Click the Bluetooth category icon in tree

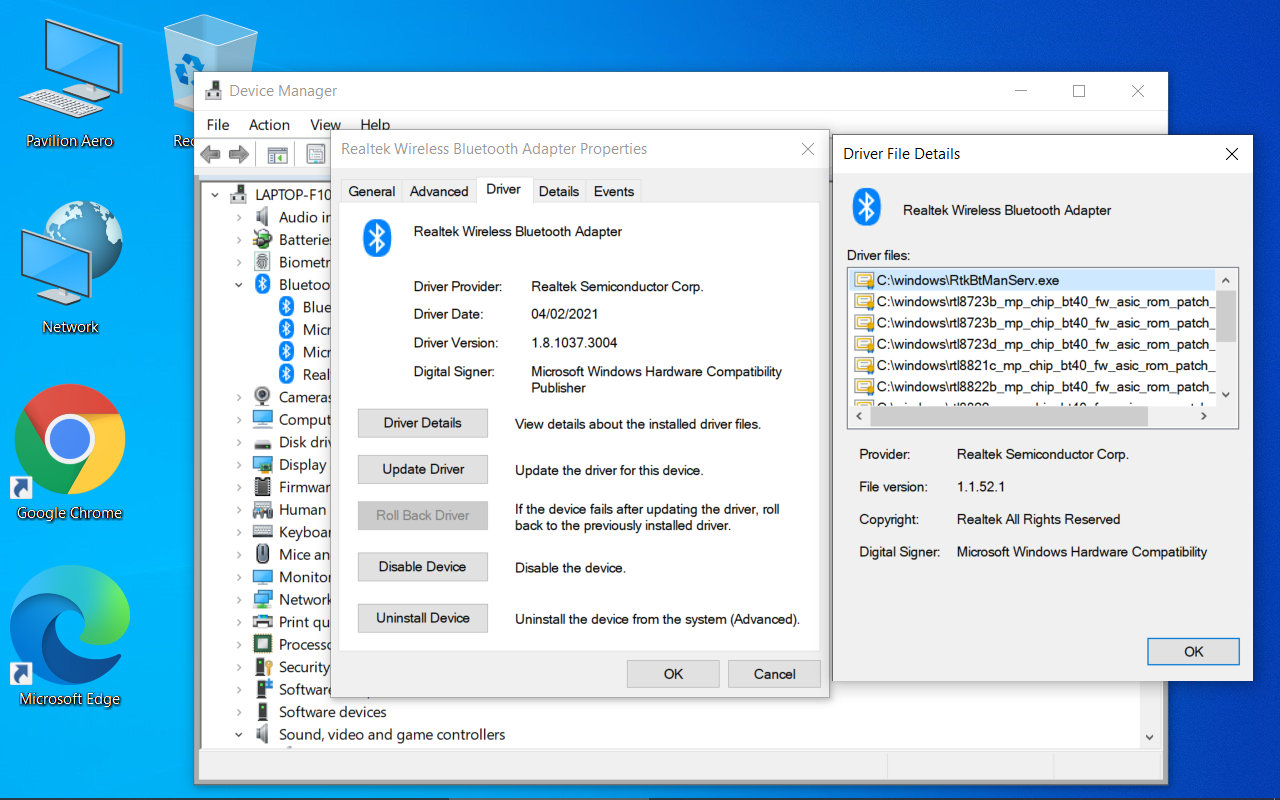[262, 284]
